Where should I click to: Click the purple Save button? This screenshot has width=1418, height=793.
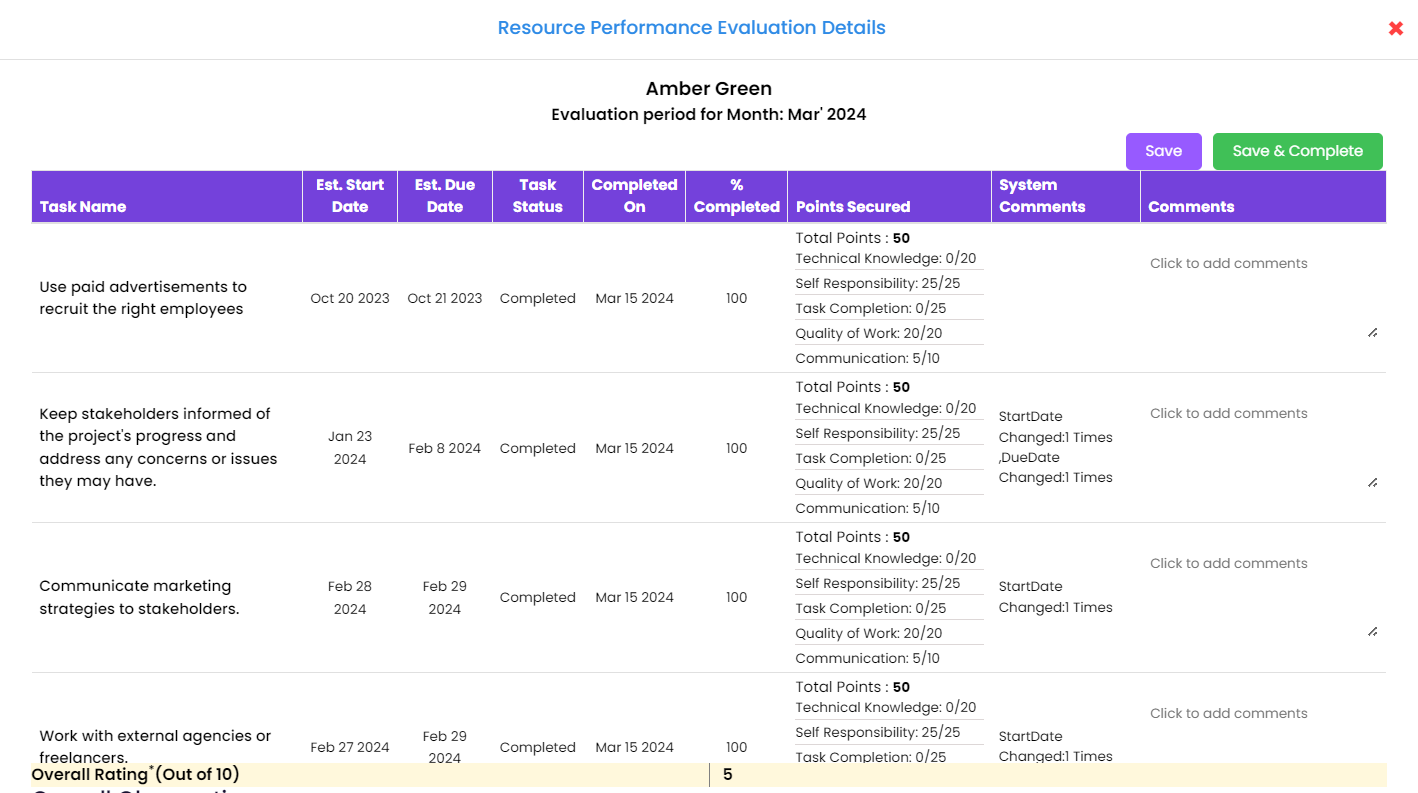click(x=1163, y=151)
